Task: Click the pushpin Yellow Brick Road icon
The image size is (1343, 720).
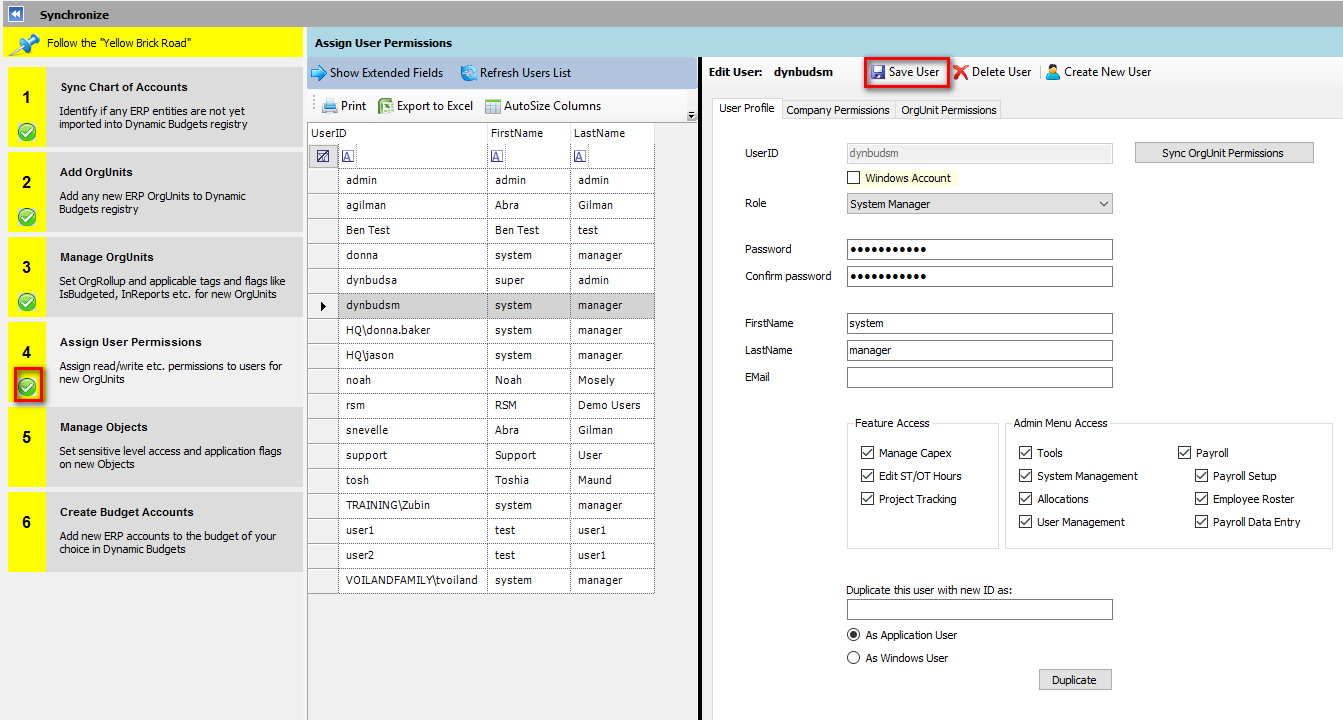Action: click(x=23, y=43)
